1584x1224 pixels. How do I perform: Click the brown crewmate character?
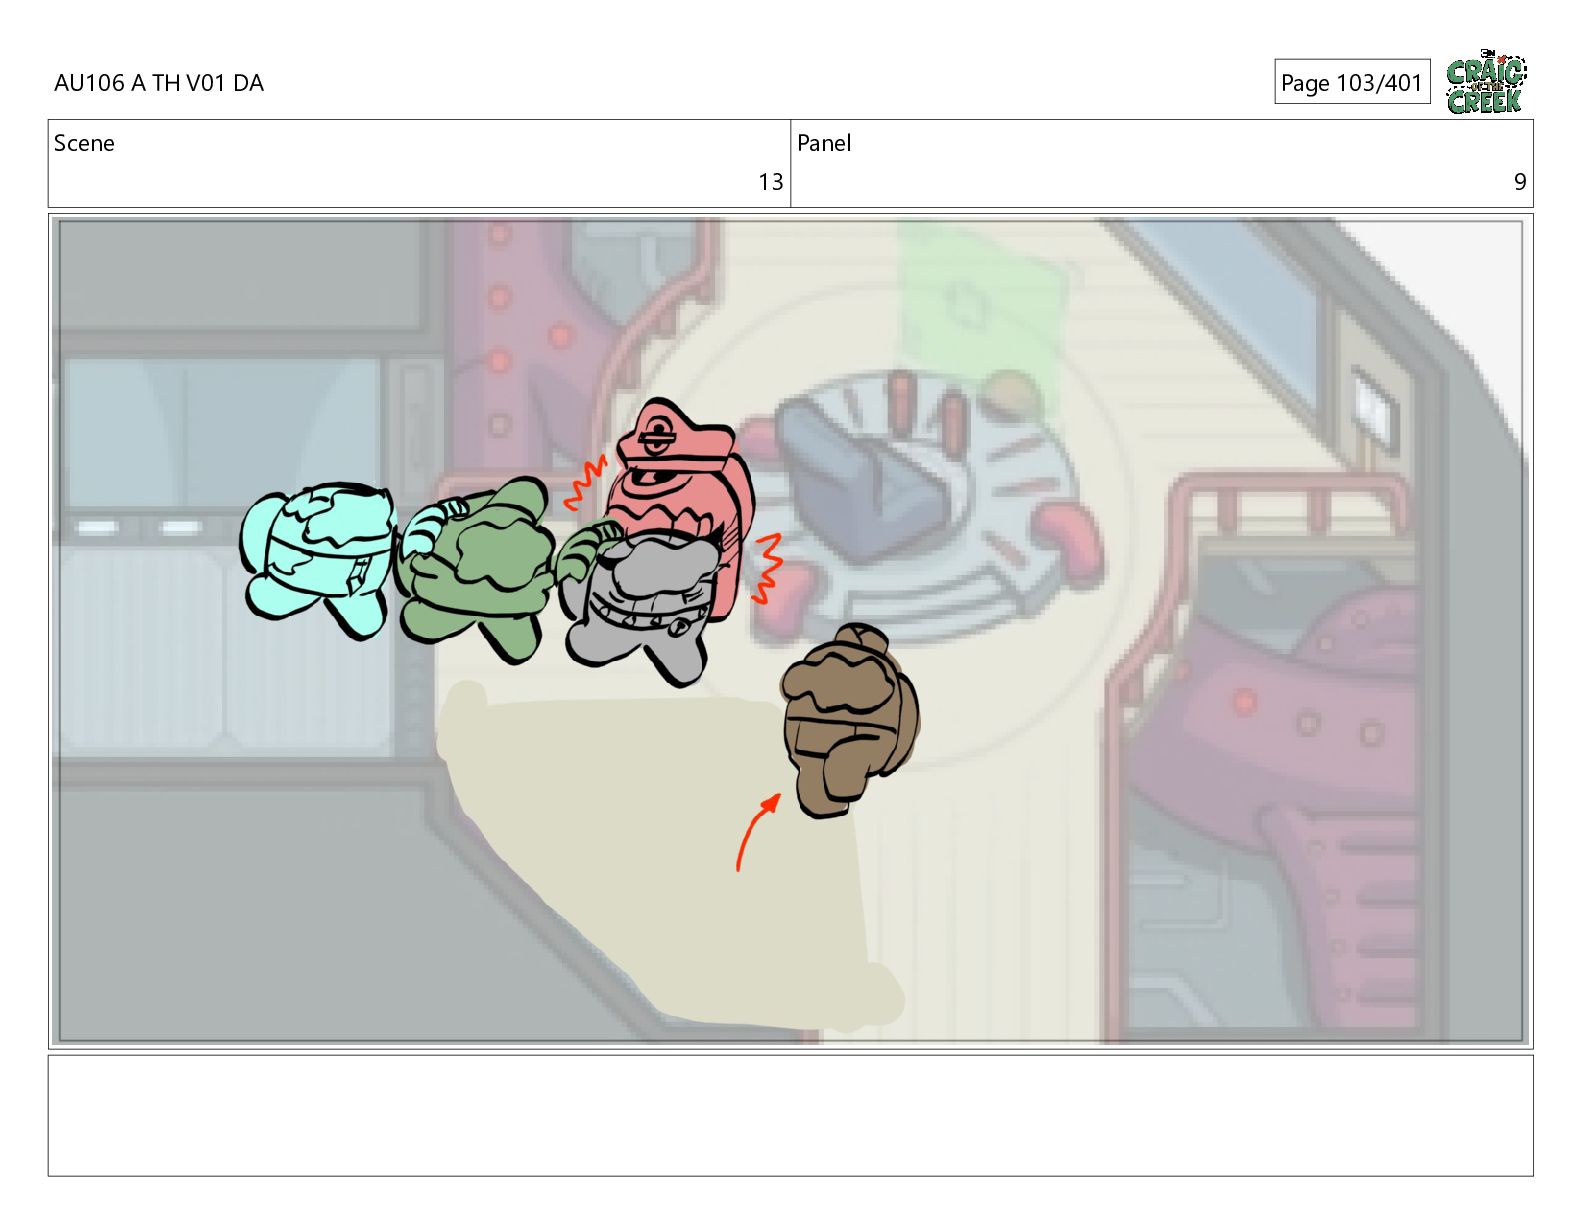tap(850, 720)
